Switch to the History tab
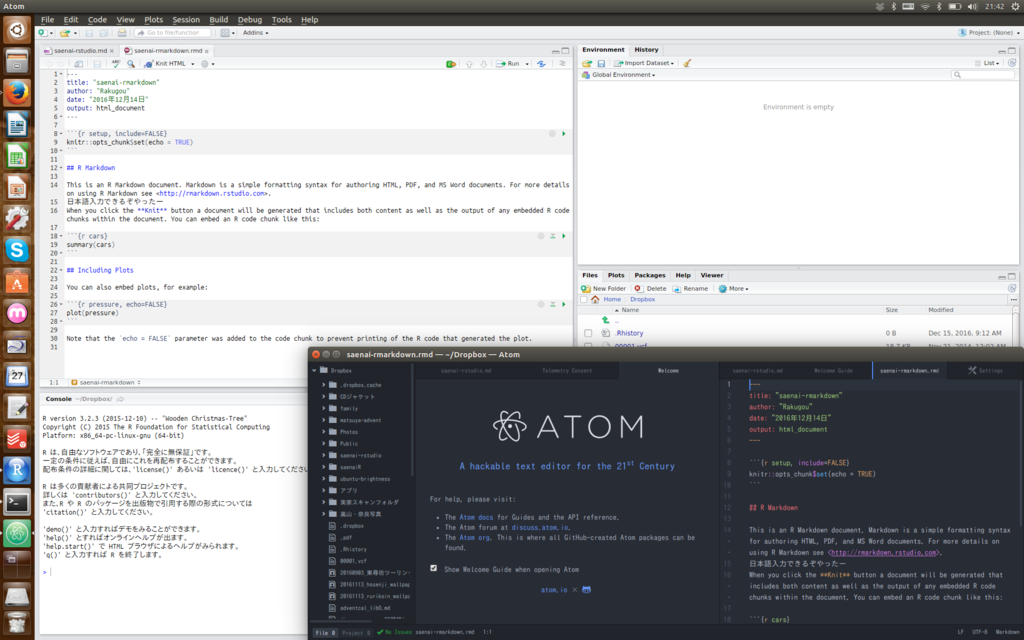1024x640 pixels. point(646,50)
